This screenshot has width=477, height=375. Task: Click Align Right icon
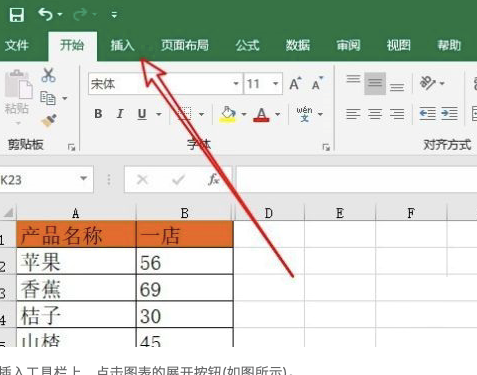397,114
